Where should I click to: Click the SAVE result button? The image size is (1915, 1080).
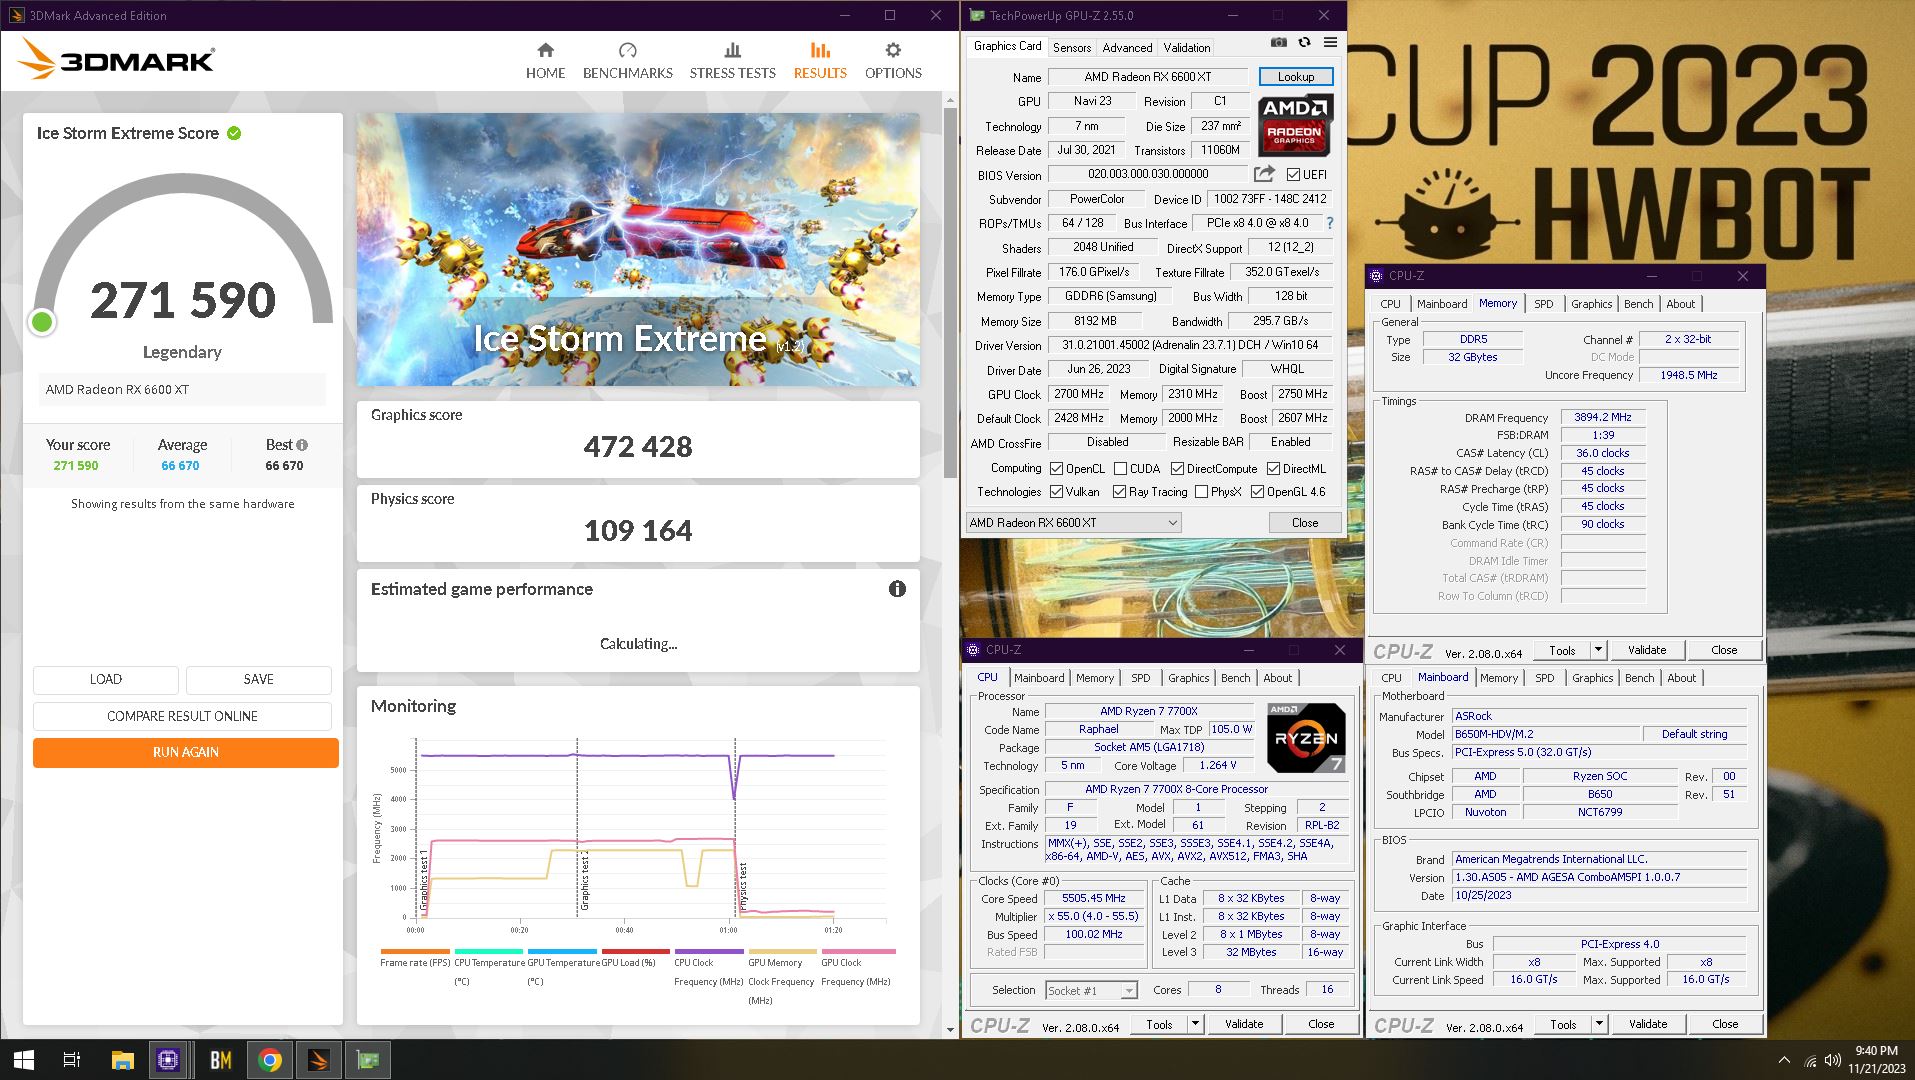pos(258,679)
